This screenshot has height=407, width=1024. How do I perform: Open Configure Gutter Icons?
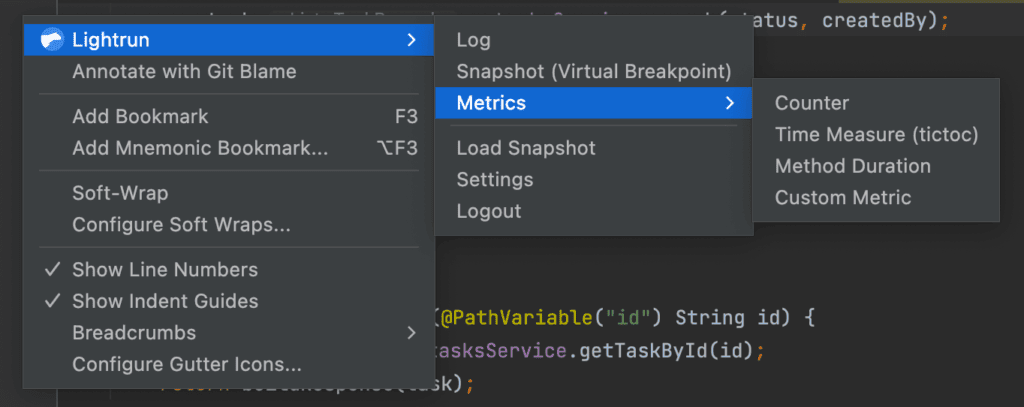coord(186,365)
